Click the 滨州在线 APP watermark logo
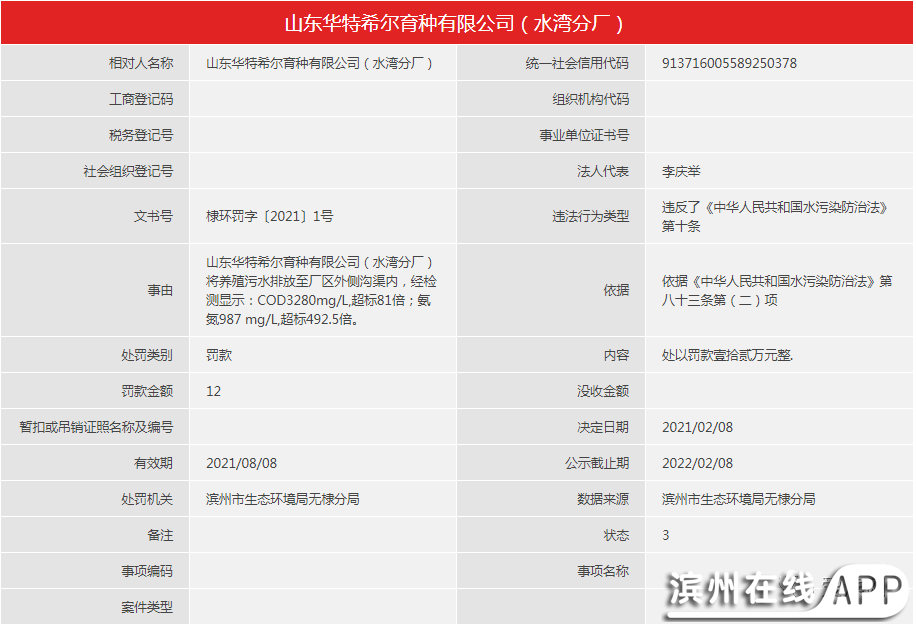This screenshot has width=916, height=627. click(x=788, y=591)
